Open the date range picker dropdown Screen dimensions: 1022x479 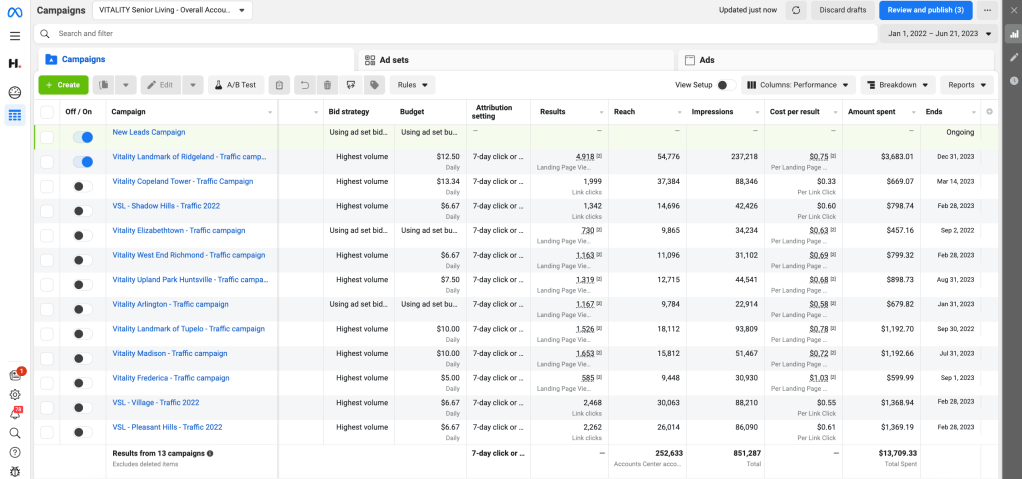[x=939, y=33]
